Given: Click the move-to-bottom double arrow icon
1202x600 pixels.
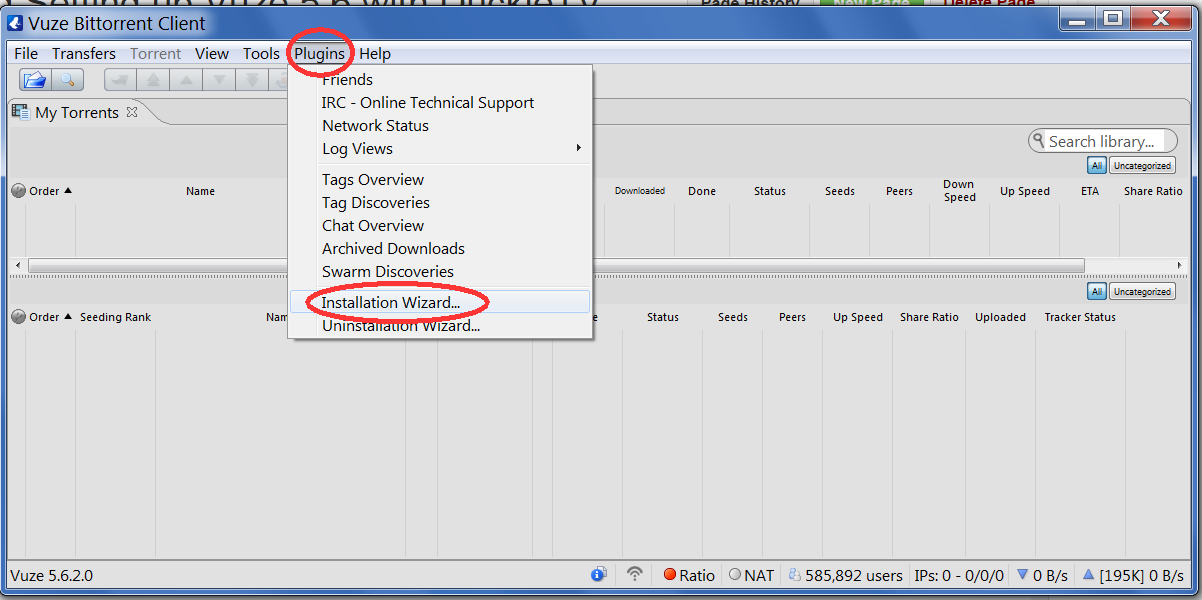Looking at the screenshot, I should point(252,80).
